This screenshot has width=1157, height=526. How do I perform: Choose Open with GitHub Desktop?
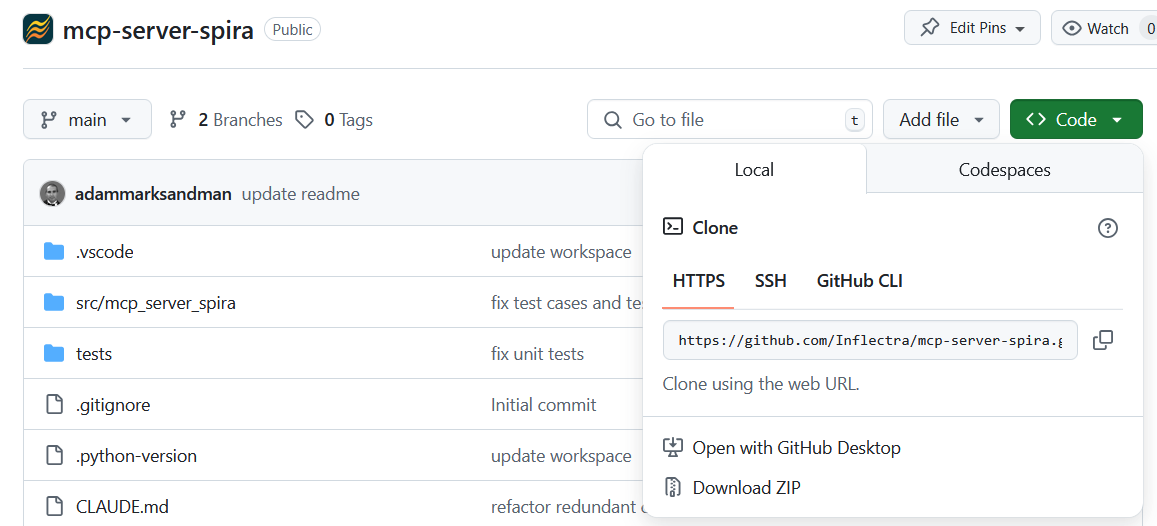pos(795,448)
